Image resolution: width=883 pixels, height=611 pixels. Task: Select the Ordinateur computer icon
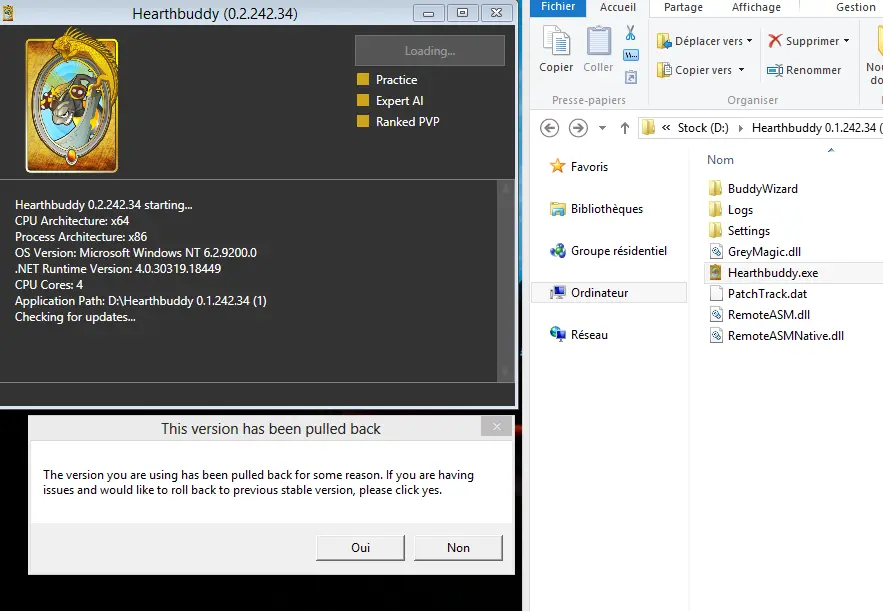[x=558, y=292]
